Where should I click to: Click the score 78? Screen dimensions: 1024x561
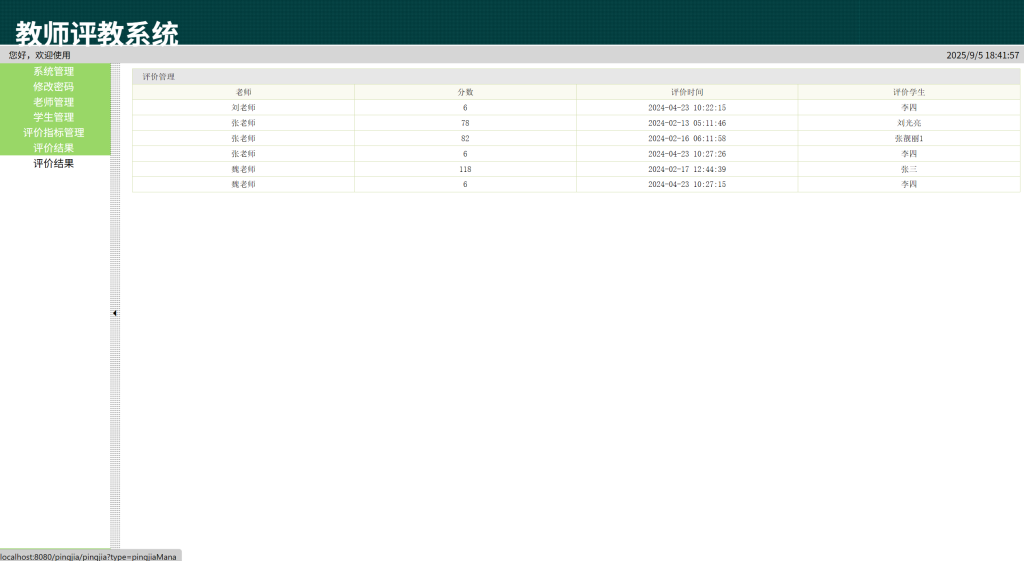pyautogui.click(x=465, y=123)
